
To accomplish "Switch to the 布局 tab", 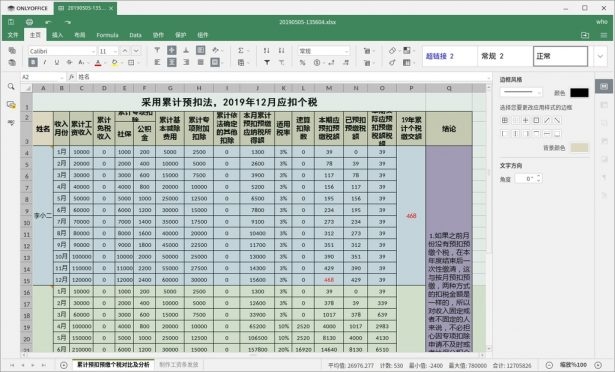I will [80, 35].
